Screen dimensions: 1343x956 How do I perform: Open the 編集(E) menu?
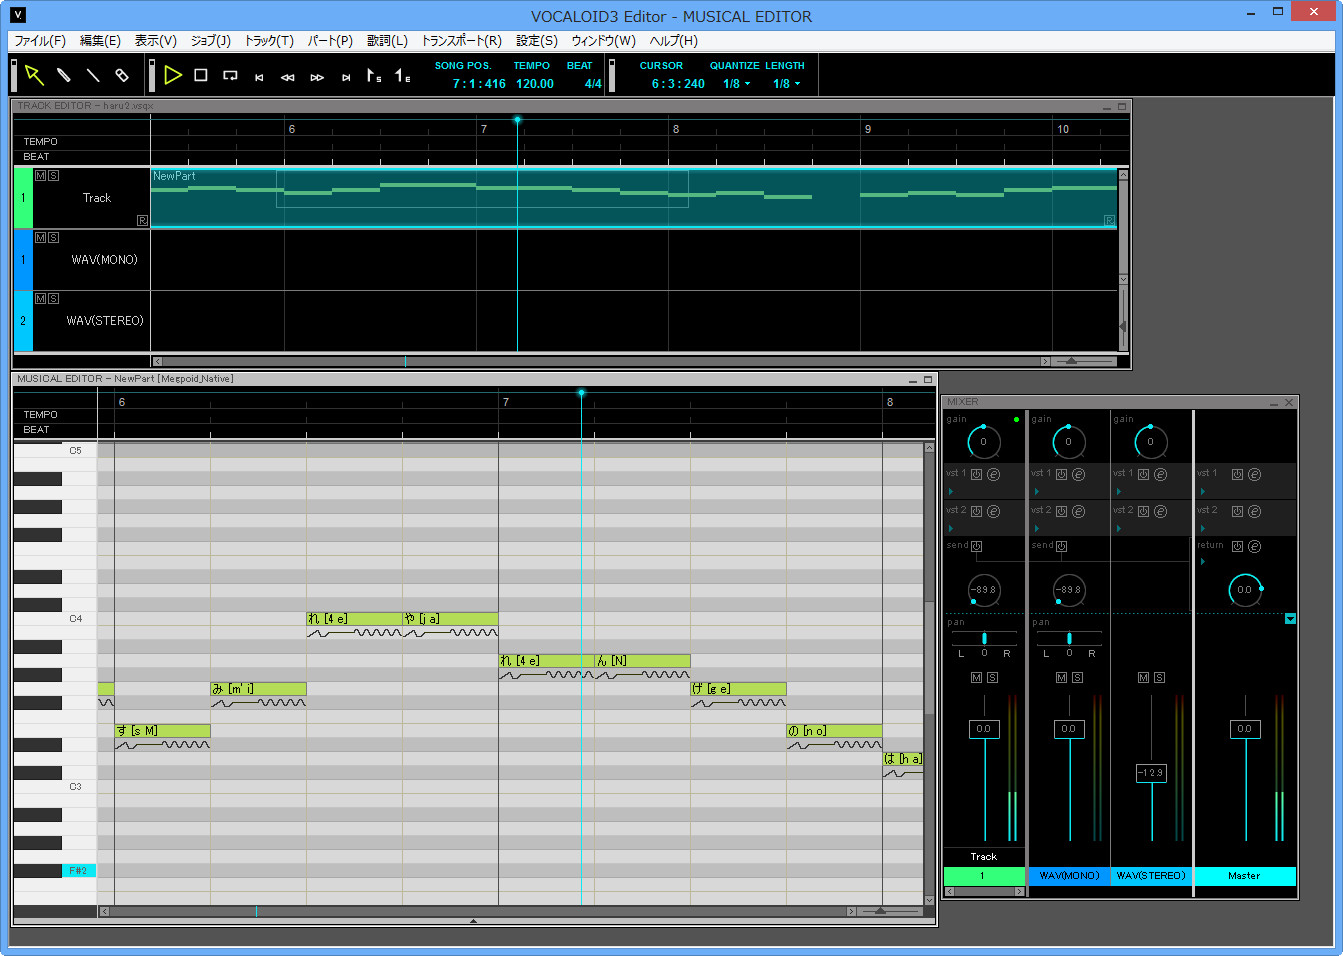click(x=100, y=41)
